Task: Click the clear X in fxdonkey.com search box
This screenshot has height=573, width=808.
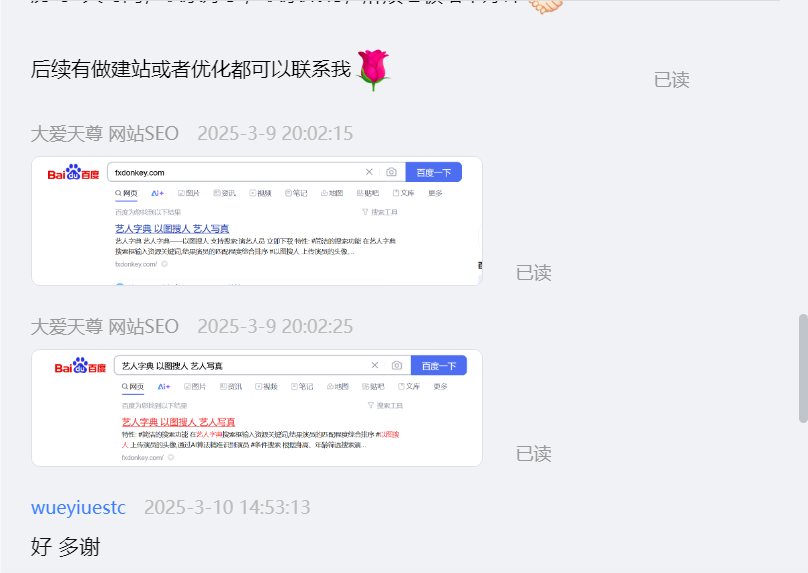Action: click(369, 173)
